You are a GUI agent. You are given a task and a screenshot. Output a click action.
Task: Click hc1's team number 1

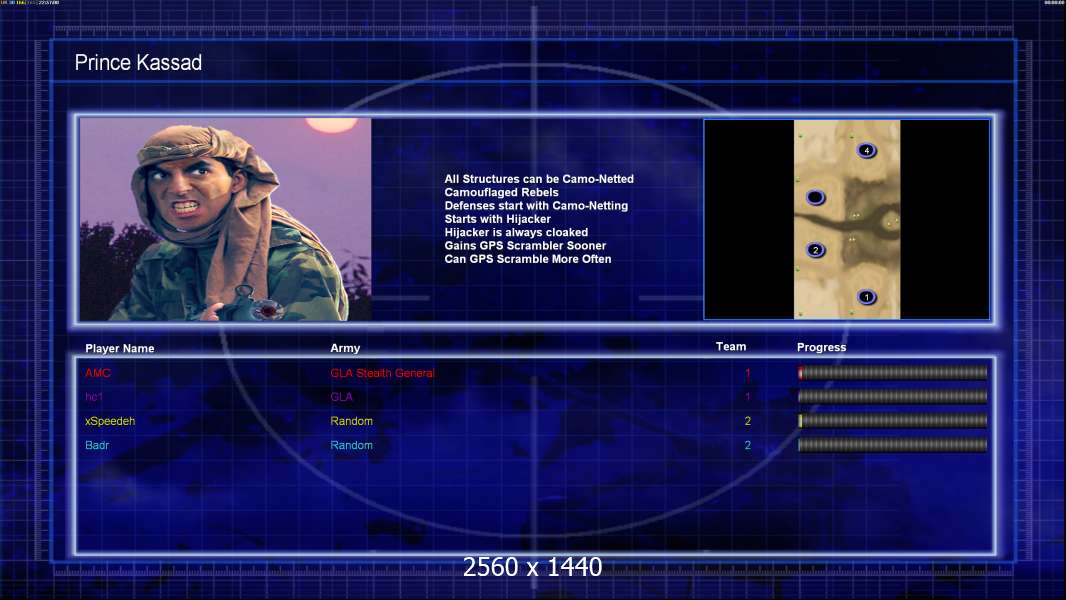coord(748,397)
